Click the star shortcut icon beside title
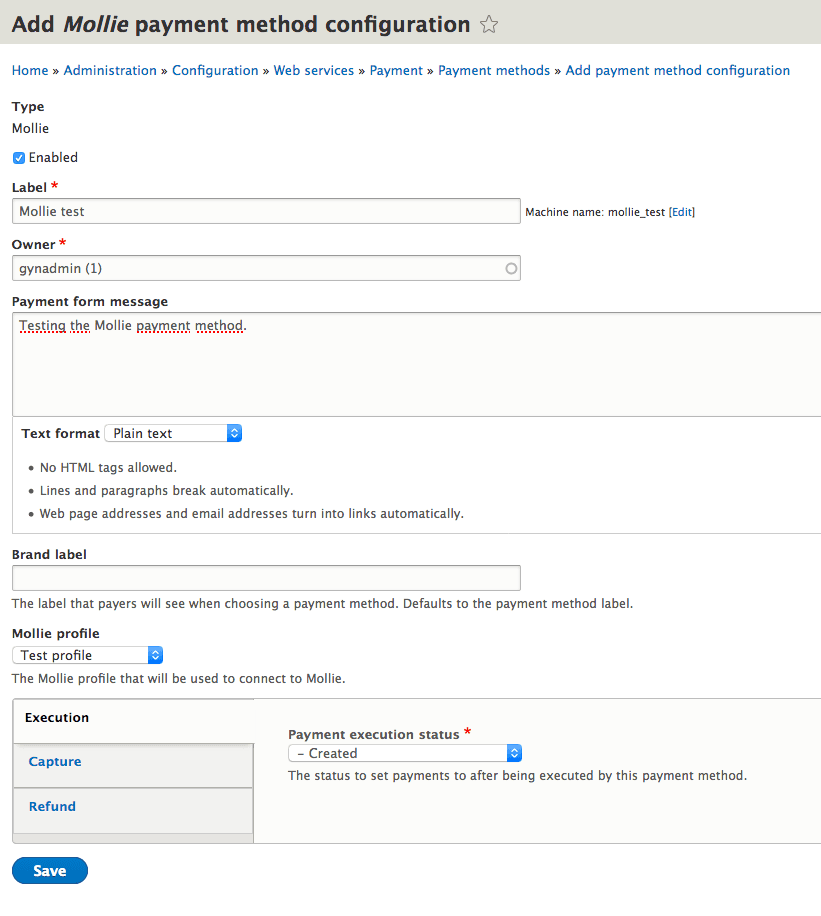Viewport: 821px width, 916px height. coord(489,25)
